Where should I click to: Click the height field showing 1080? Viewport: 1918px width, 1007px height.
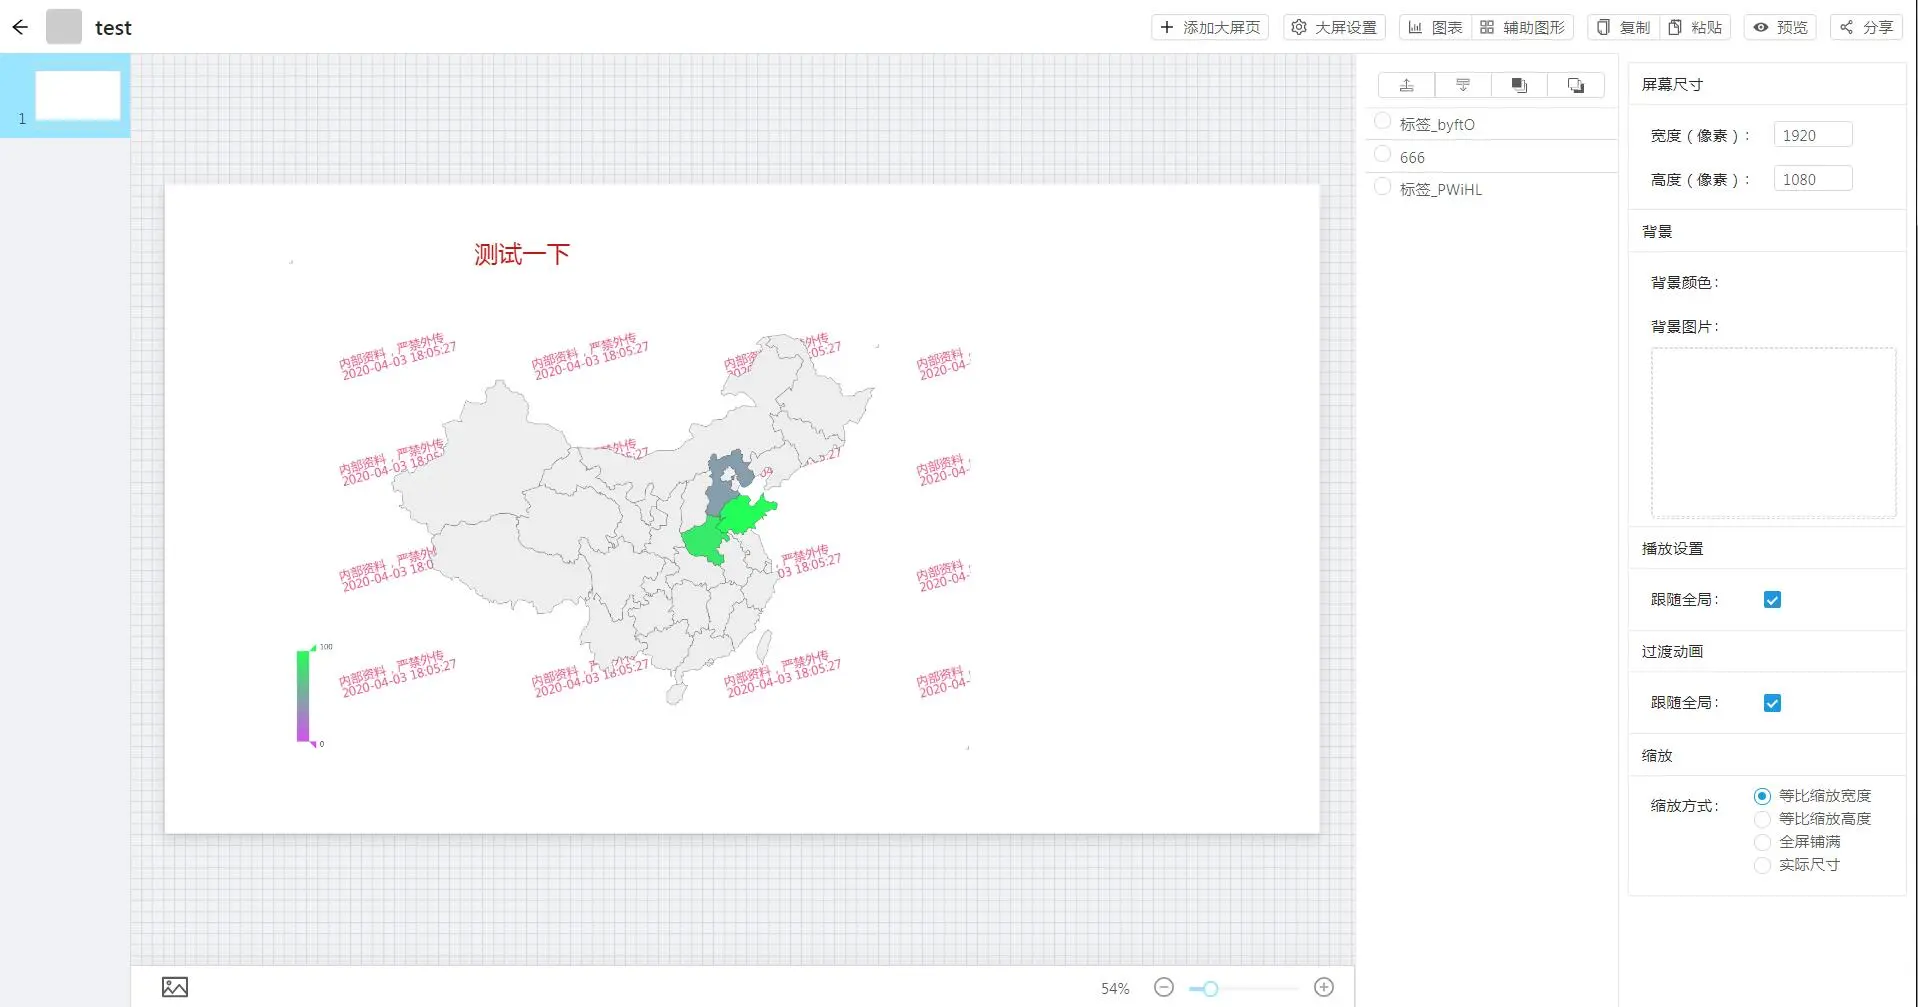coord(1812,179)
